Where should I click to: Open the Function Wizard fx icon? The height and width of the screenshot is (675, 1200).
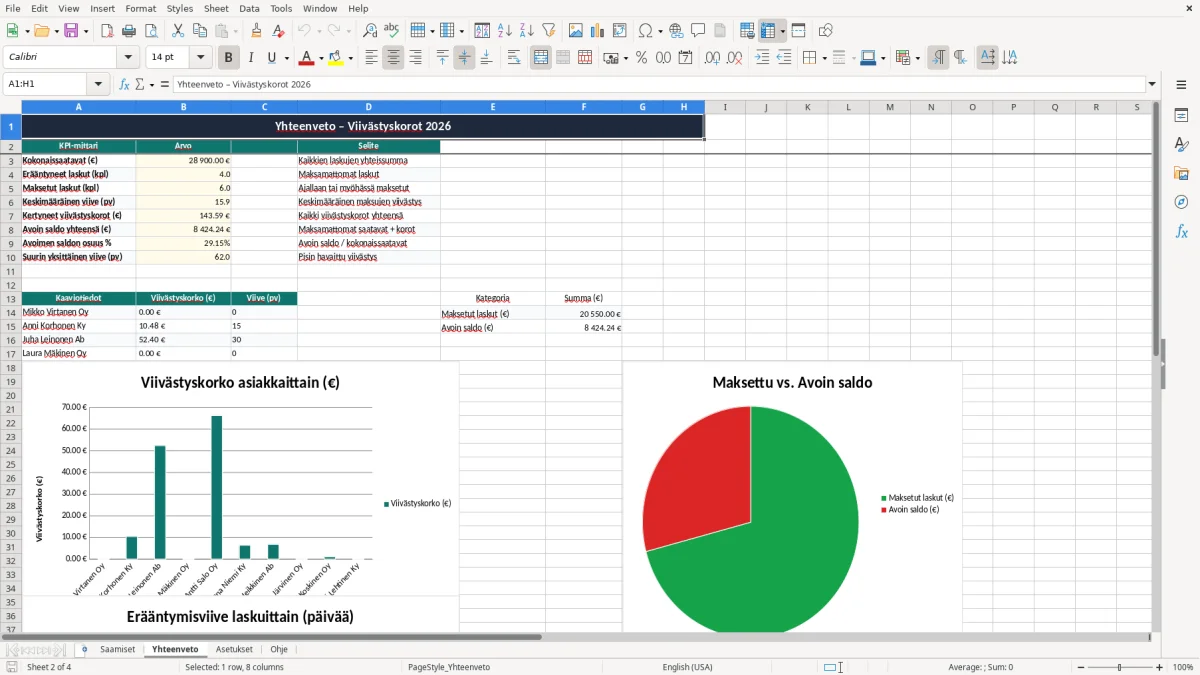(124, 84)
